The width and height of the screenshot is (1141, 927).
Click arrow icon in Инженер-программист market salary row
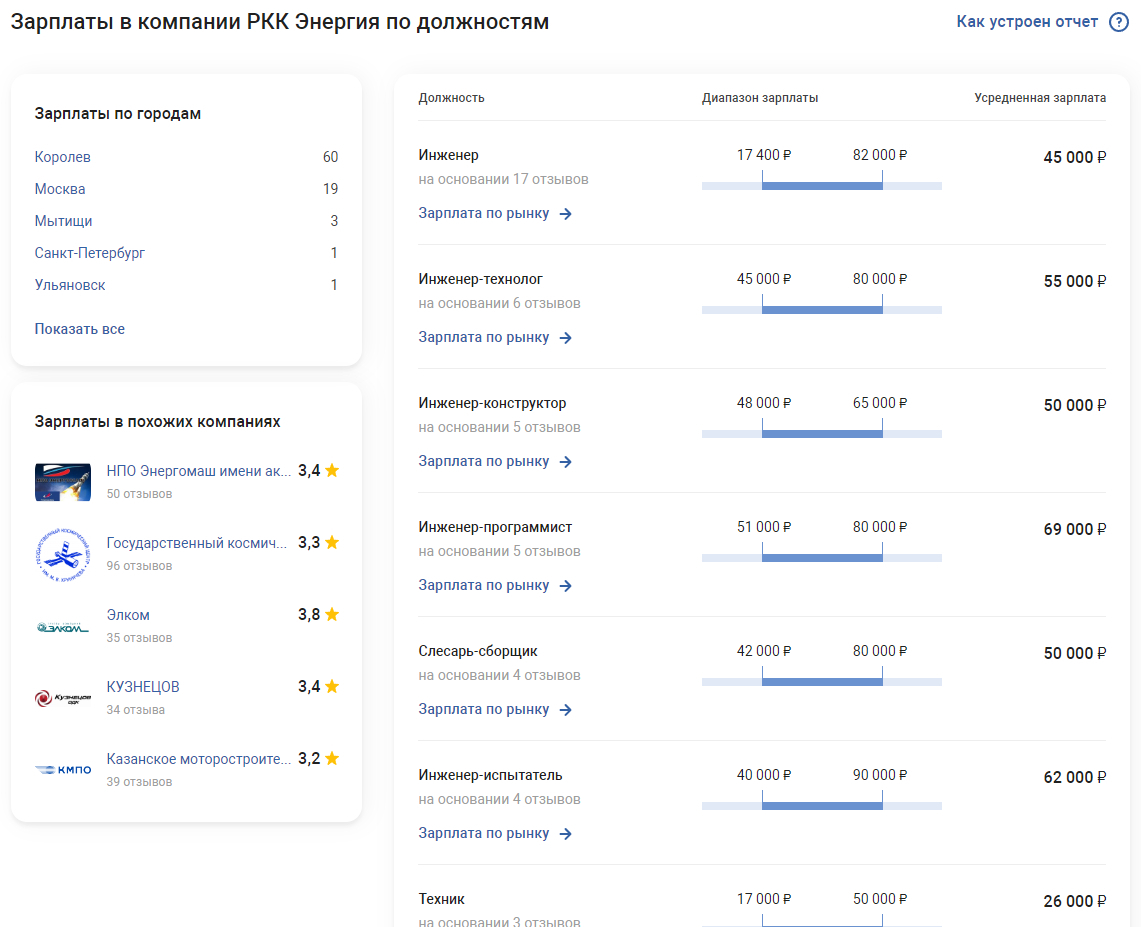click(565, 586)
